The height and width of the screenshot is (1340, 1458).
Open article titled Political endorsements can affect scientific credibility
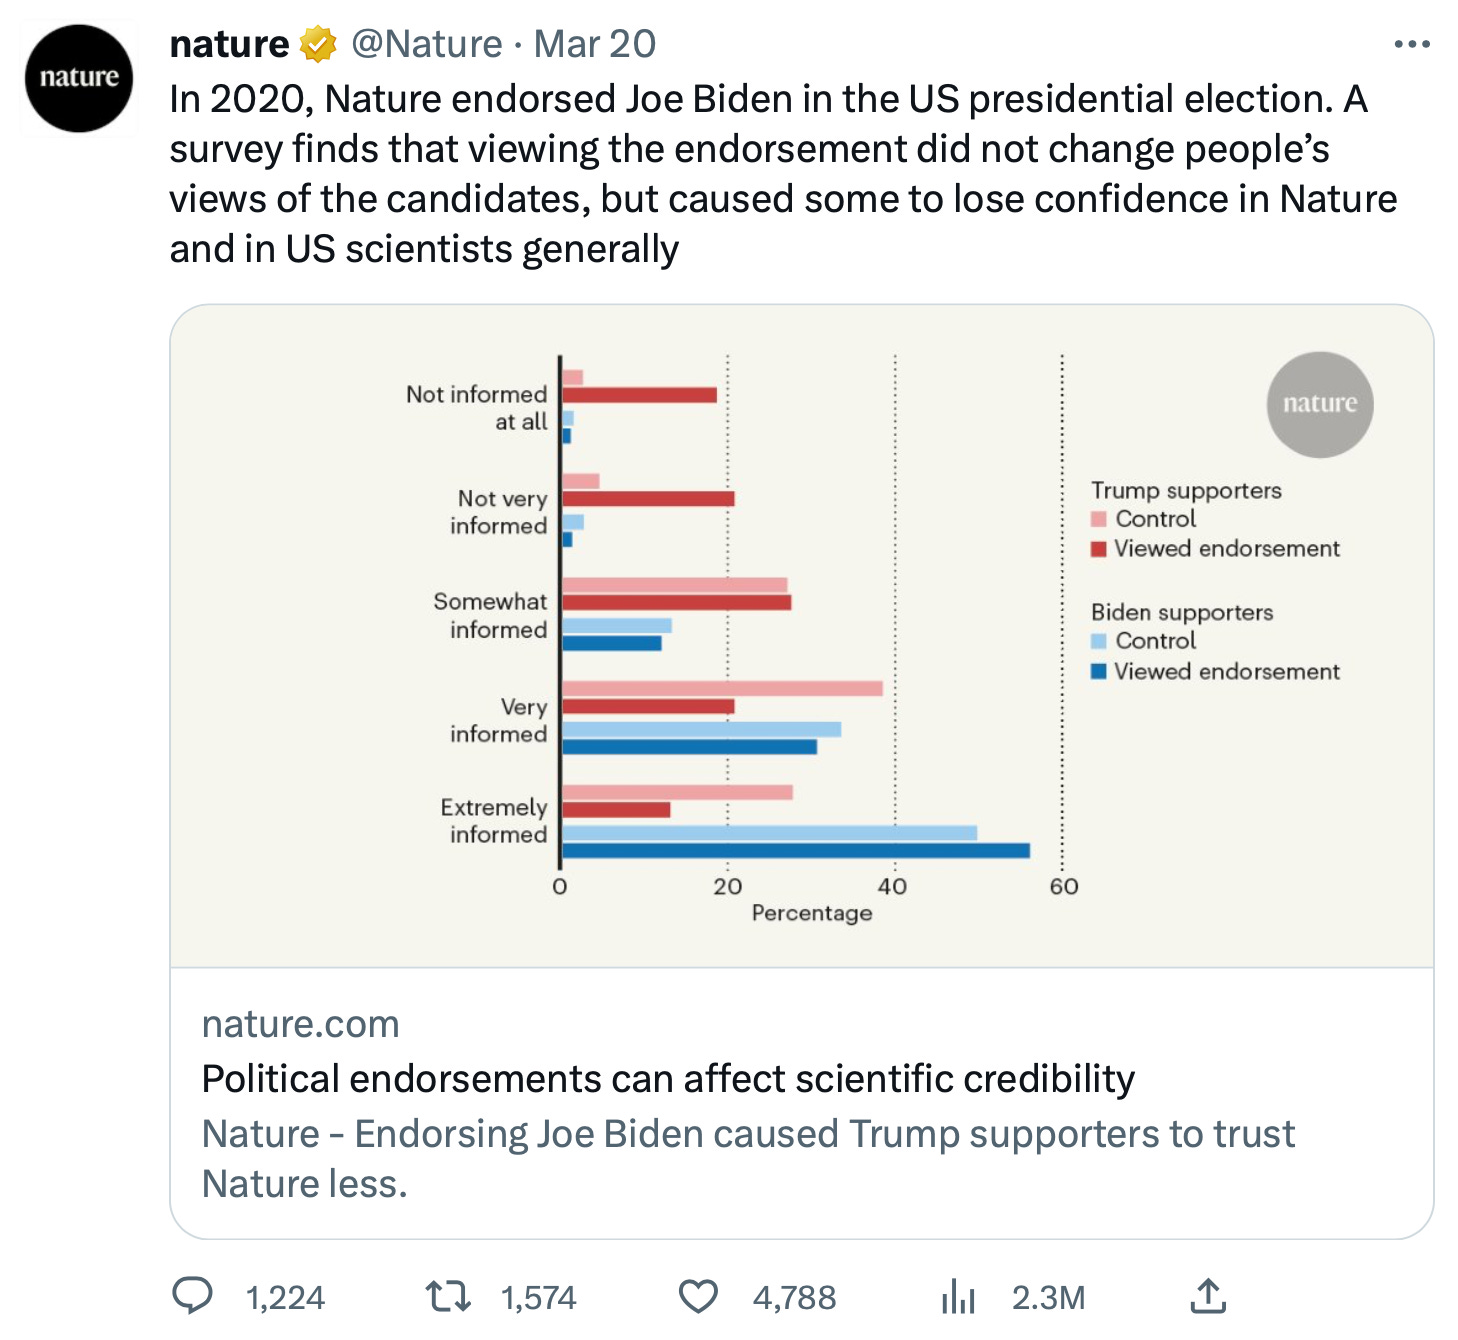point(668,1079)
